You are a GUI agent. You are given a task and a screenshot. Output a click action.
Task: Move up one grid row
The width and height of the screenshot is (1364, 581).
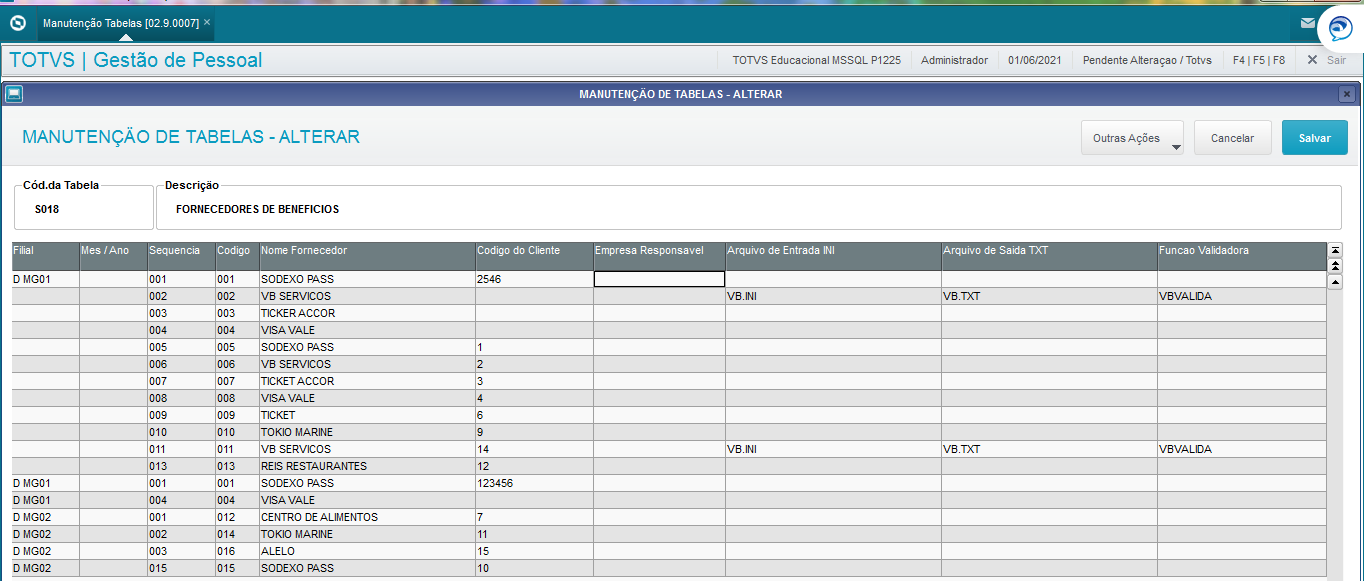(x=1335, y=282)
